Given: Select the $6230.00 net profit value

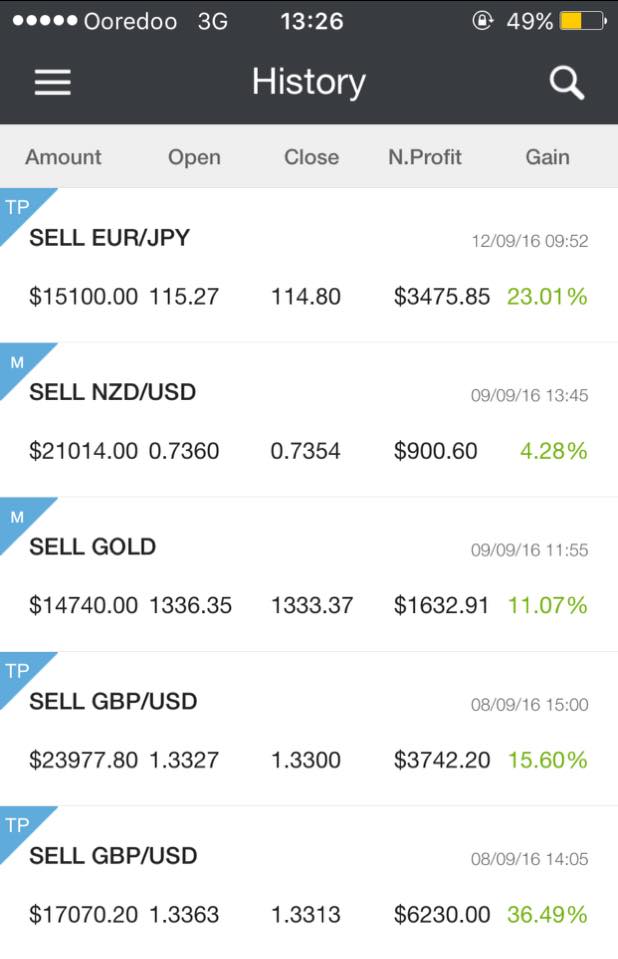Looking at the screenshot, I should pyautogui.click(x=442, y=915).
